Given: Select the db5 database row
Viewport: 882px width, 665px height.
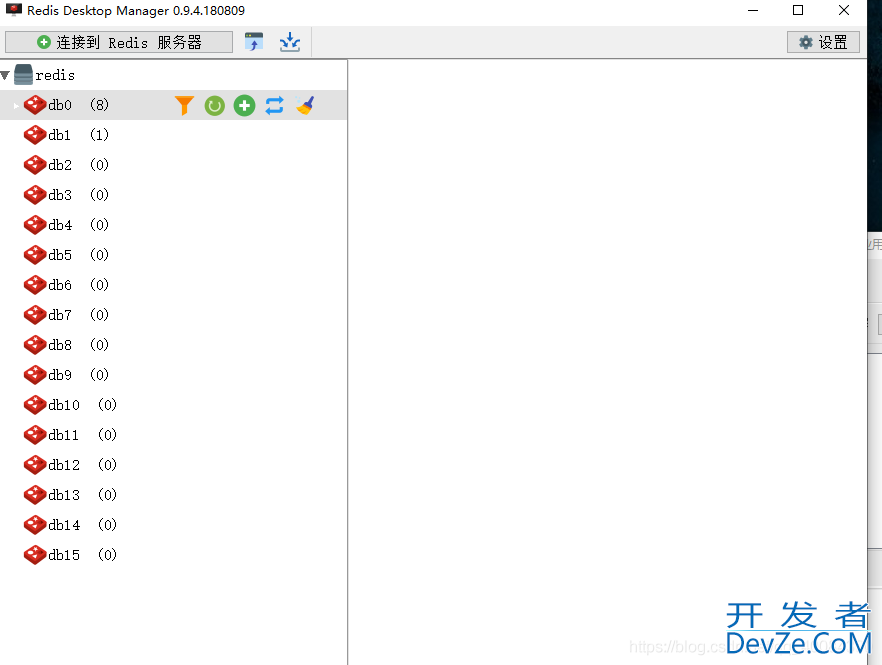Looking at the screenshot, I should click(173, 255).
